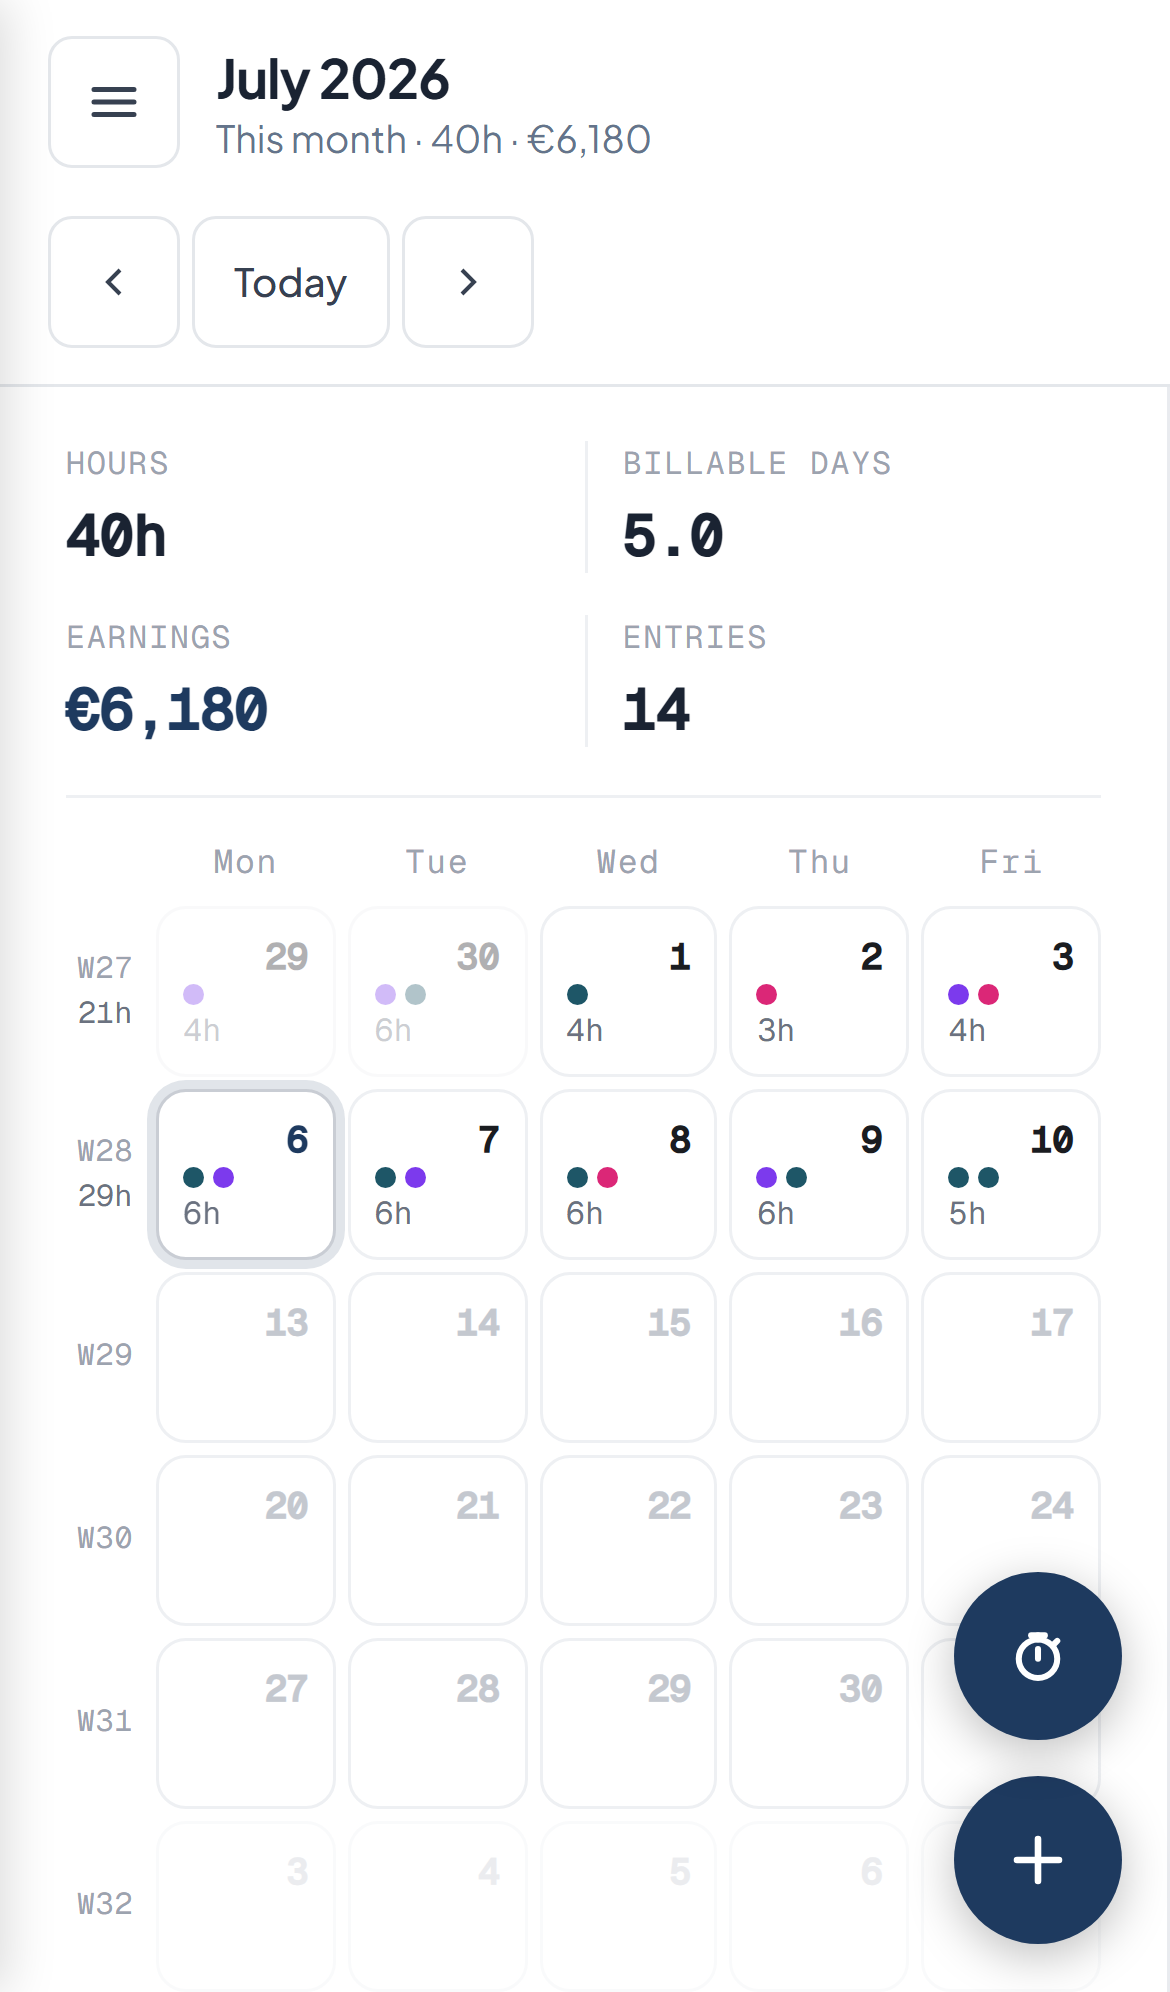This screenshot has height=1992, width=1170.
Task: Click the W28 week label
Action: (105, 1151)
